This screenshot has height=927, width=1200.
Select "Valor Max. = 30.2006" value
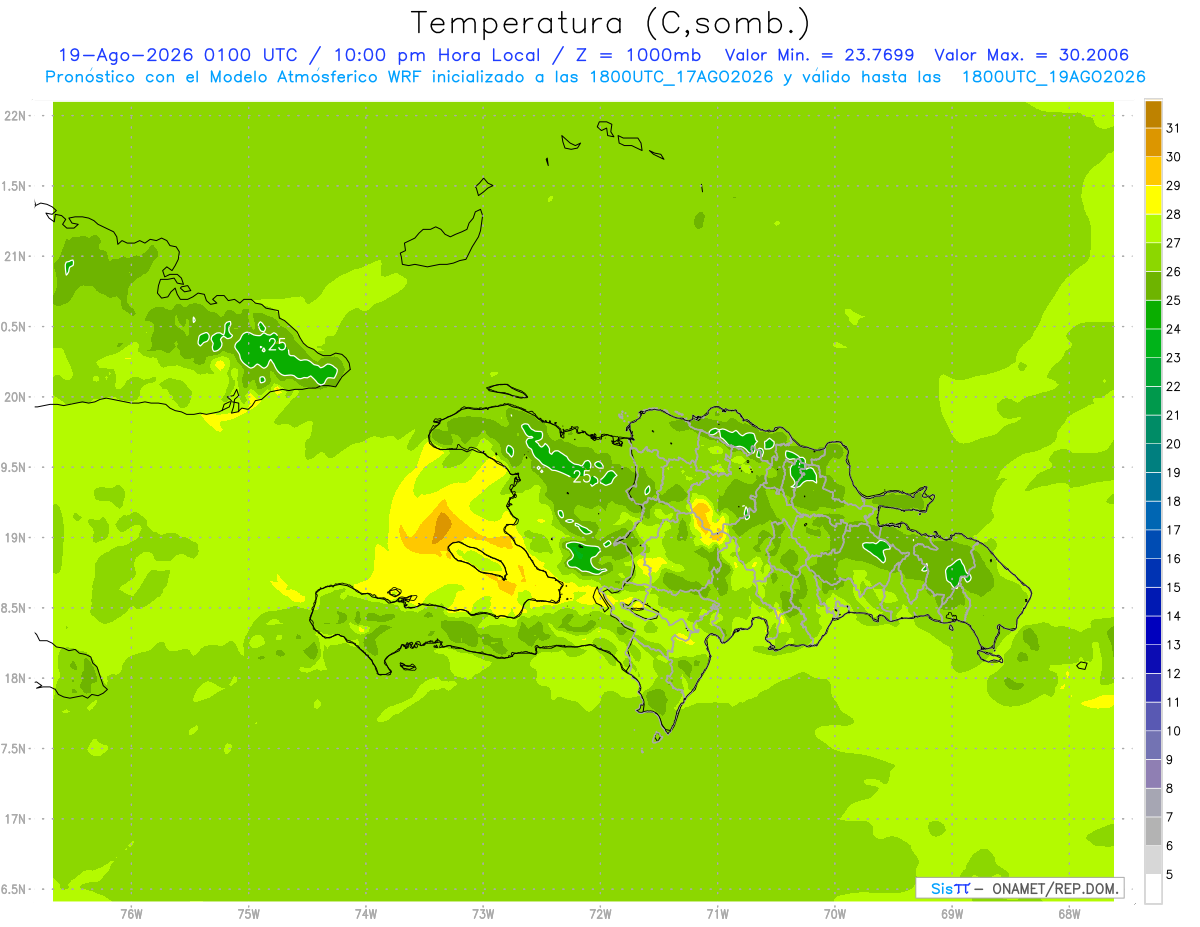(x=1031, y=55)
